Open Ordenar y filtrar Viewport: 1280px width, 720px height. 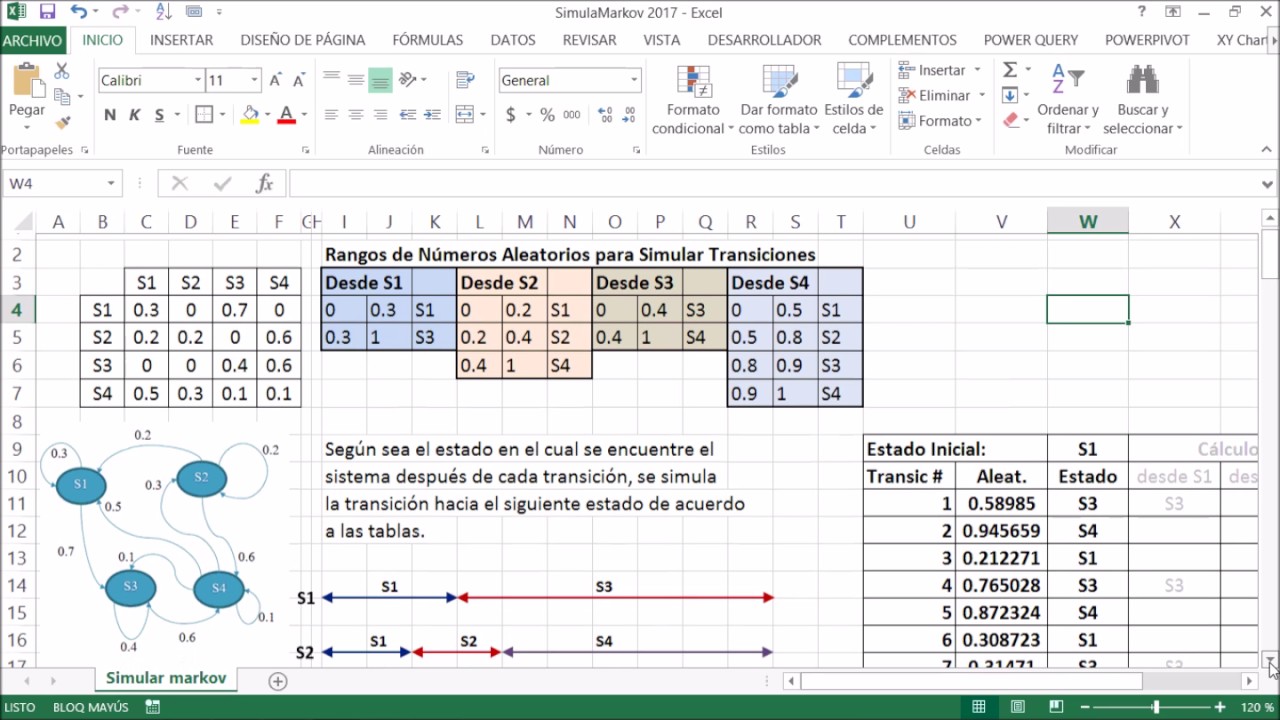(x=1068, y=100)
